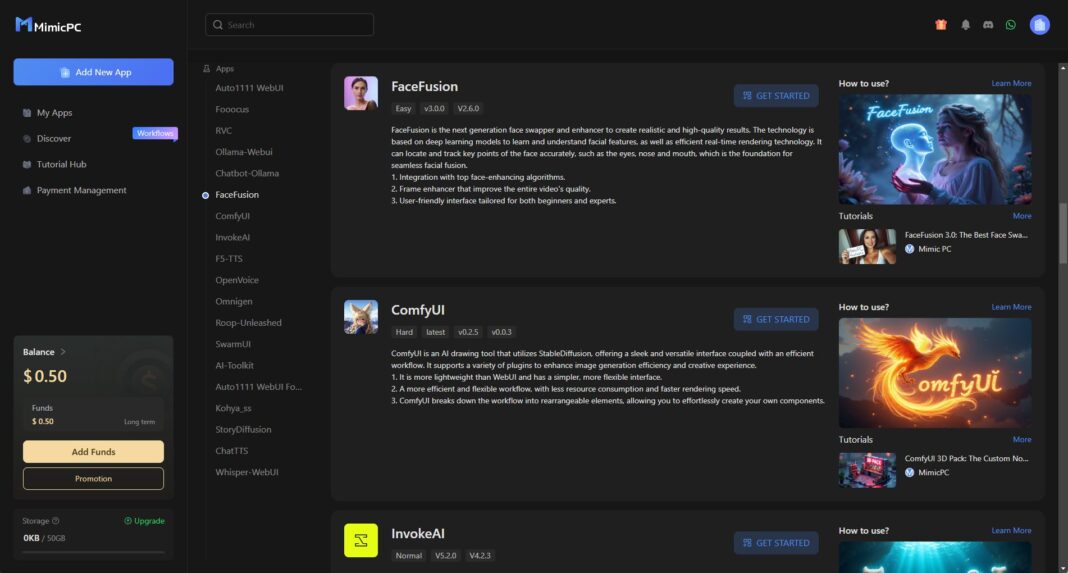
Task: Click Learn More for ComfyUI
Action: pos(1011,307)
